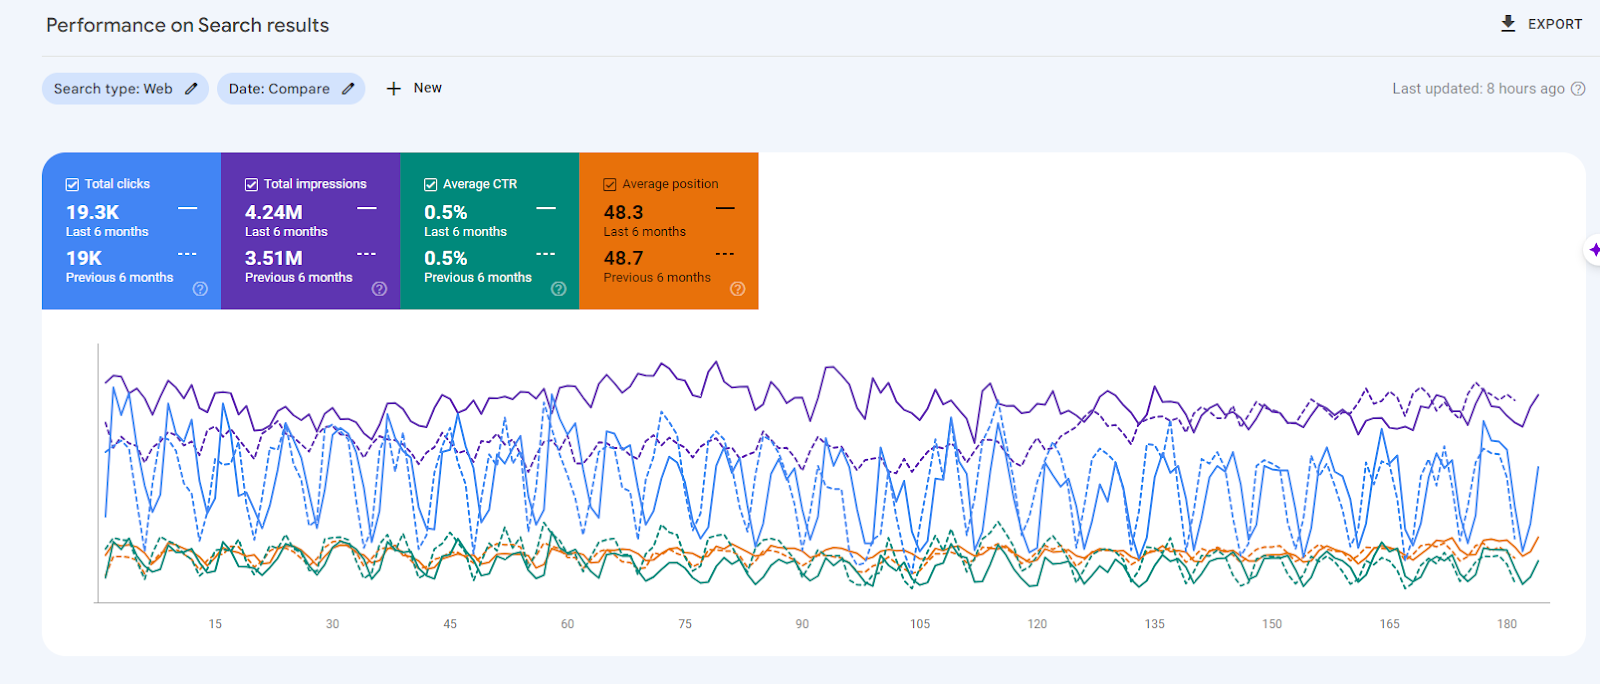Screen dimensions: 1600x684
Task: Click the Total impressions card label
Action: (315, 184)
